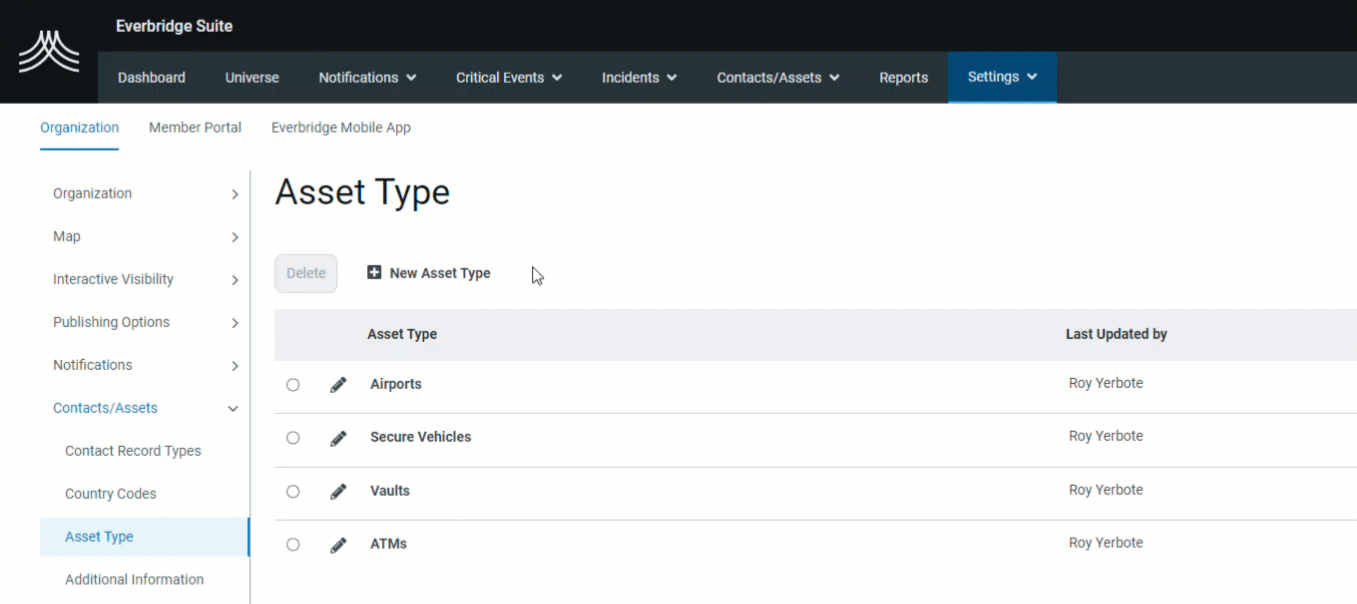Edit Secure Vehicles via pencil icon
The image size is (1357, 604).
pos(338,438)
